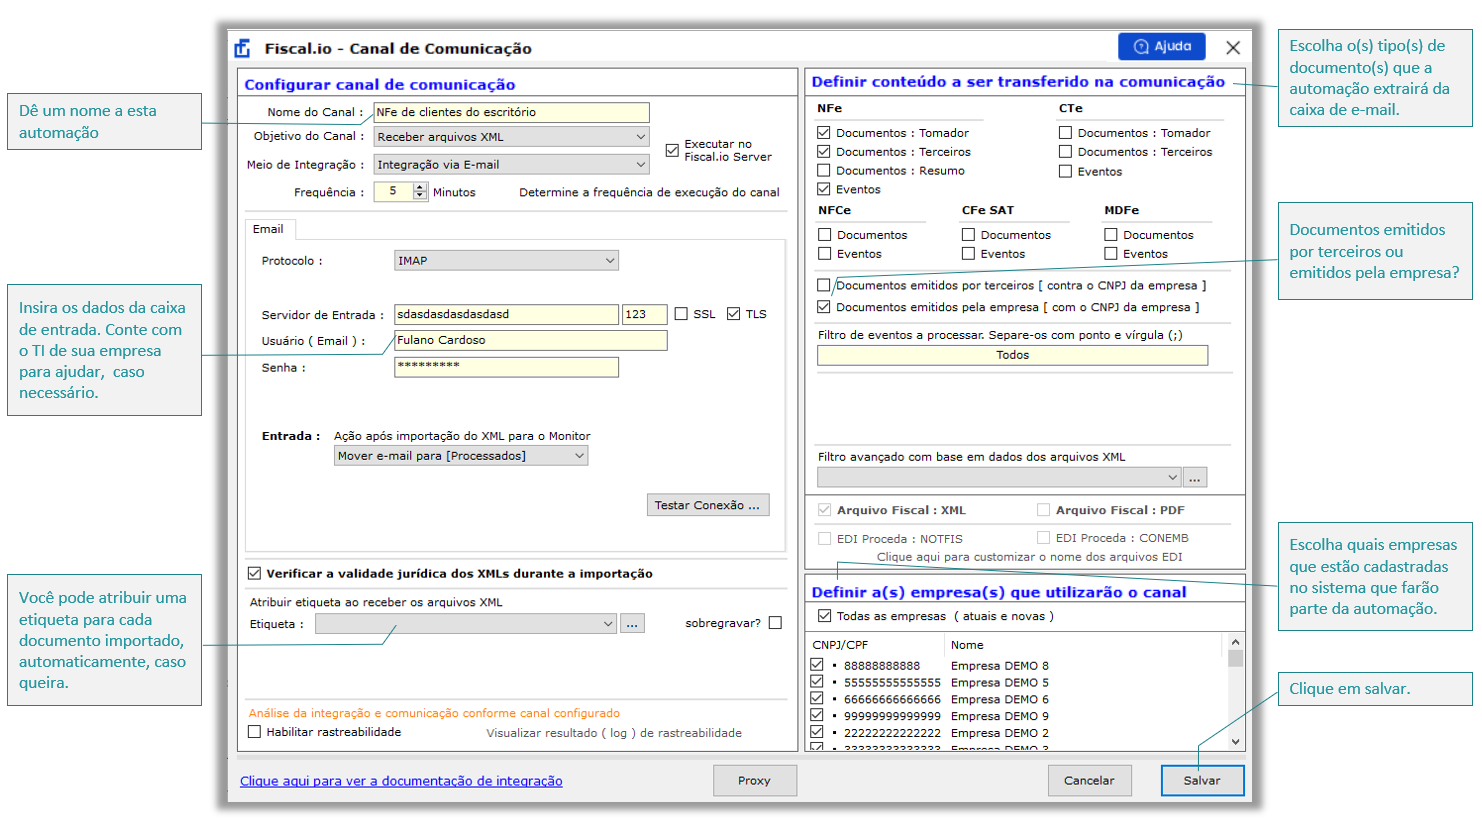Uncheck the Empresa DEMO 2 row checkbox
Screen dimensions: 1482x823
(817, 732)
